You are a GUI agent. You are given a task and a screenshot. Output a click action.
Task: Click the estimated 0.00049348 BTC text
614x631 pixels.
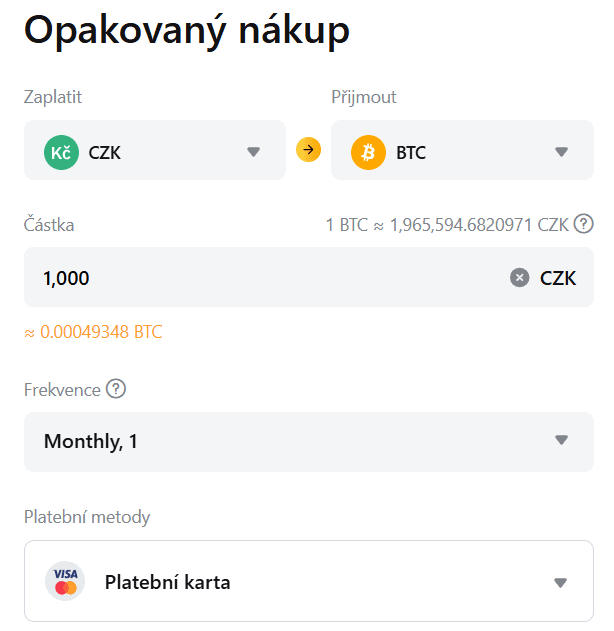[x=93, y=332]
